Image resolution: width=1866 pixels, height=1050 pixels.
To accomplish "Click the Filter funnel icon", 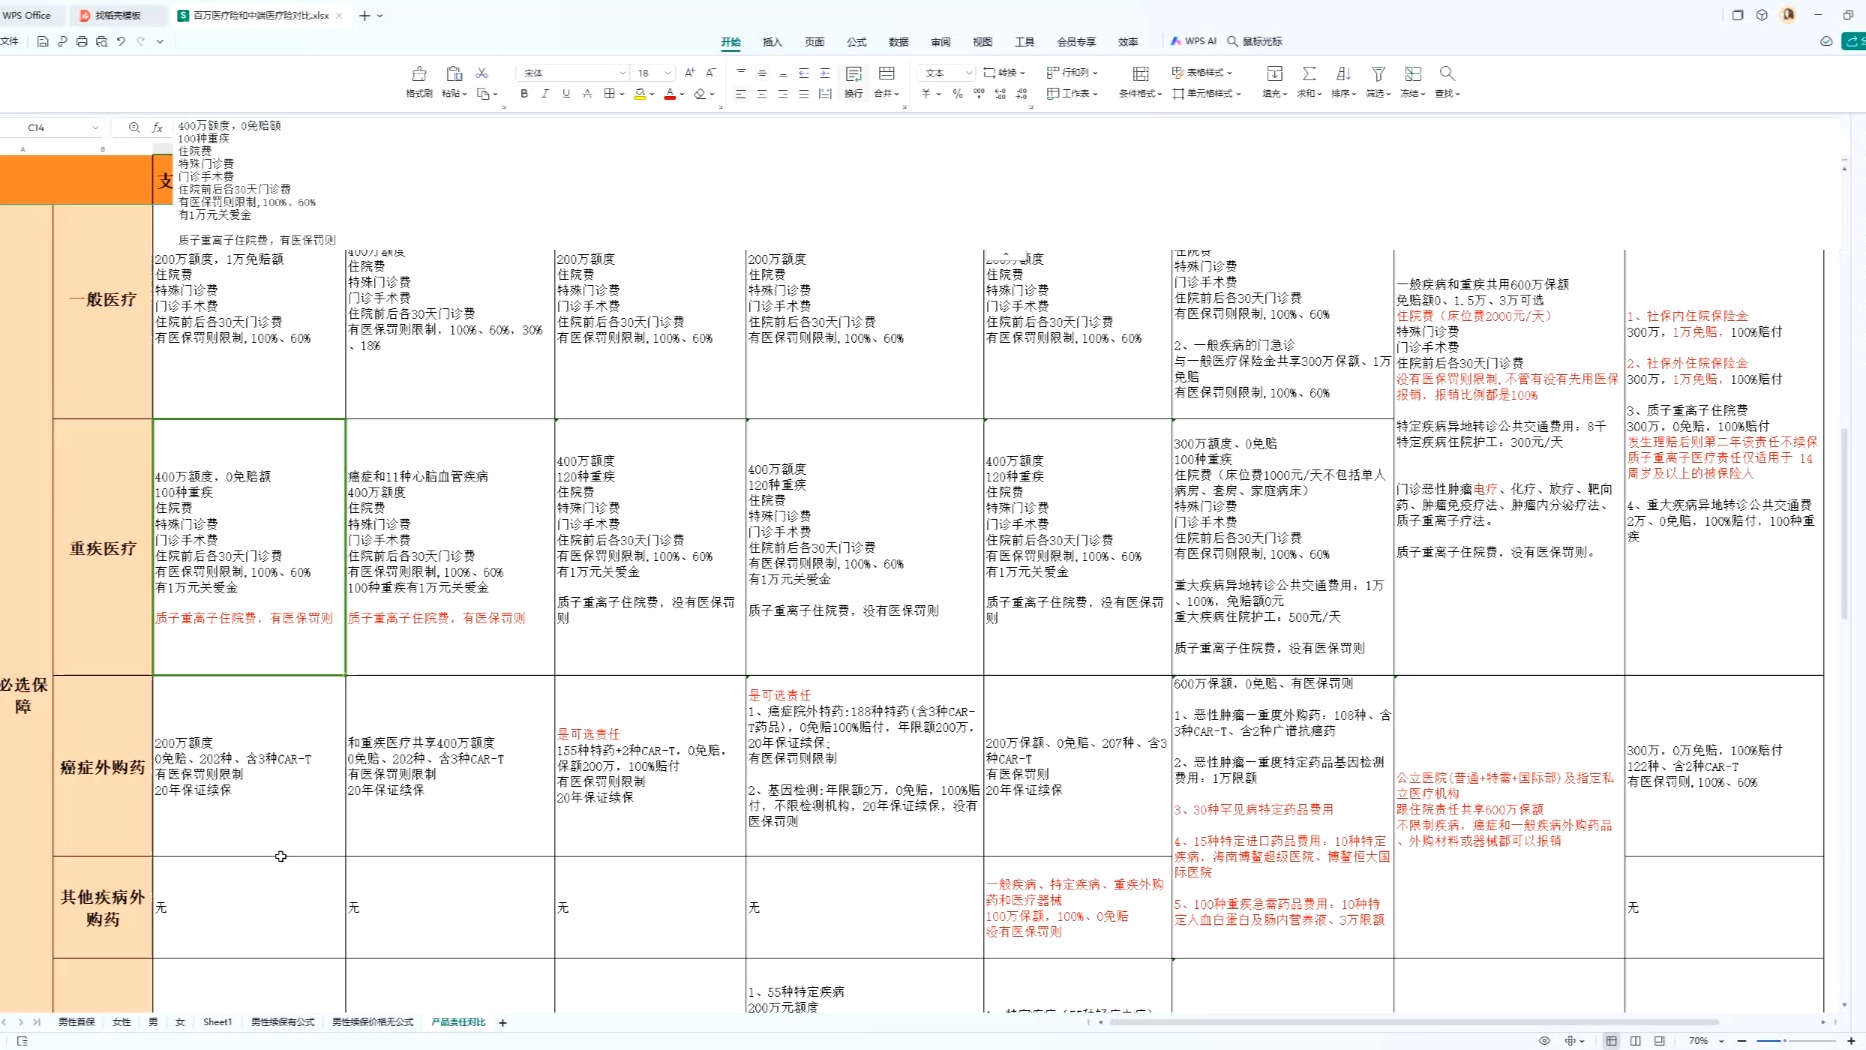I will 1378,74.
